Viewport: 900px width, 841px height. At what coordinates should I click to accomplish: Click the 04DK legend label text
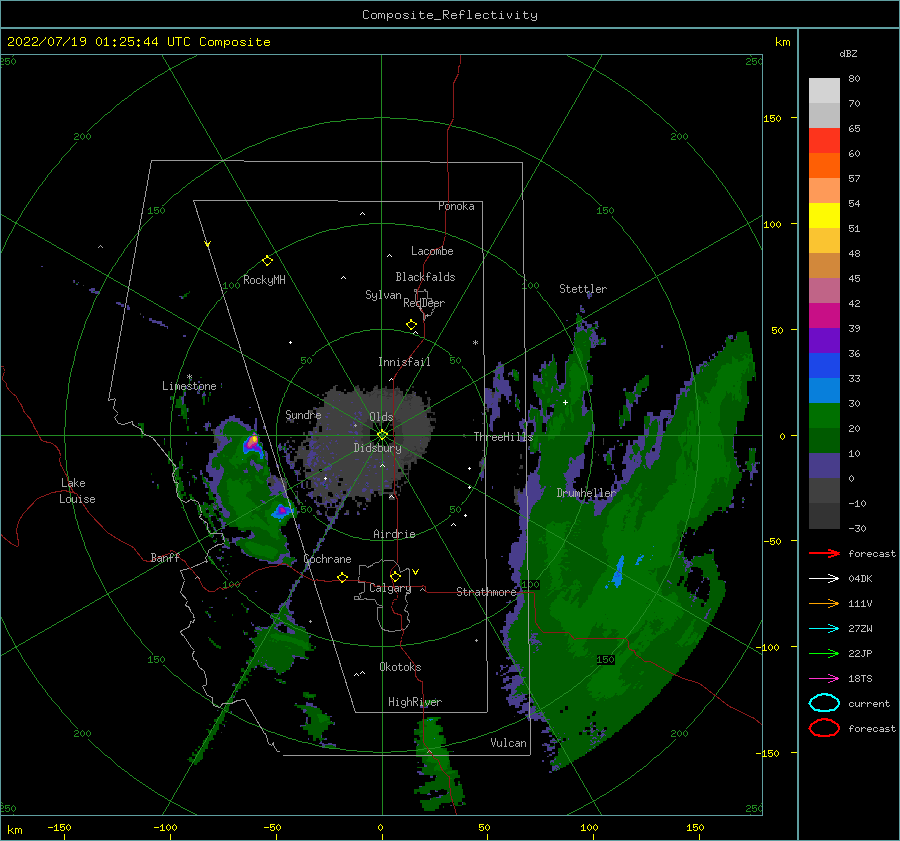coord(860,579)
